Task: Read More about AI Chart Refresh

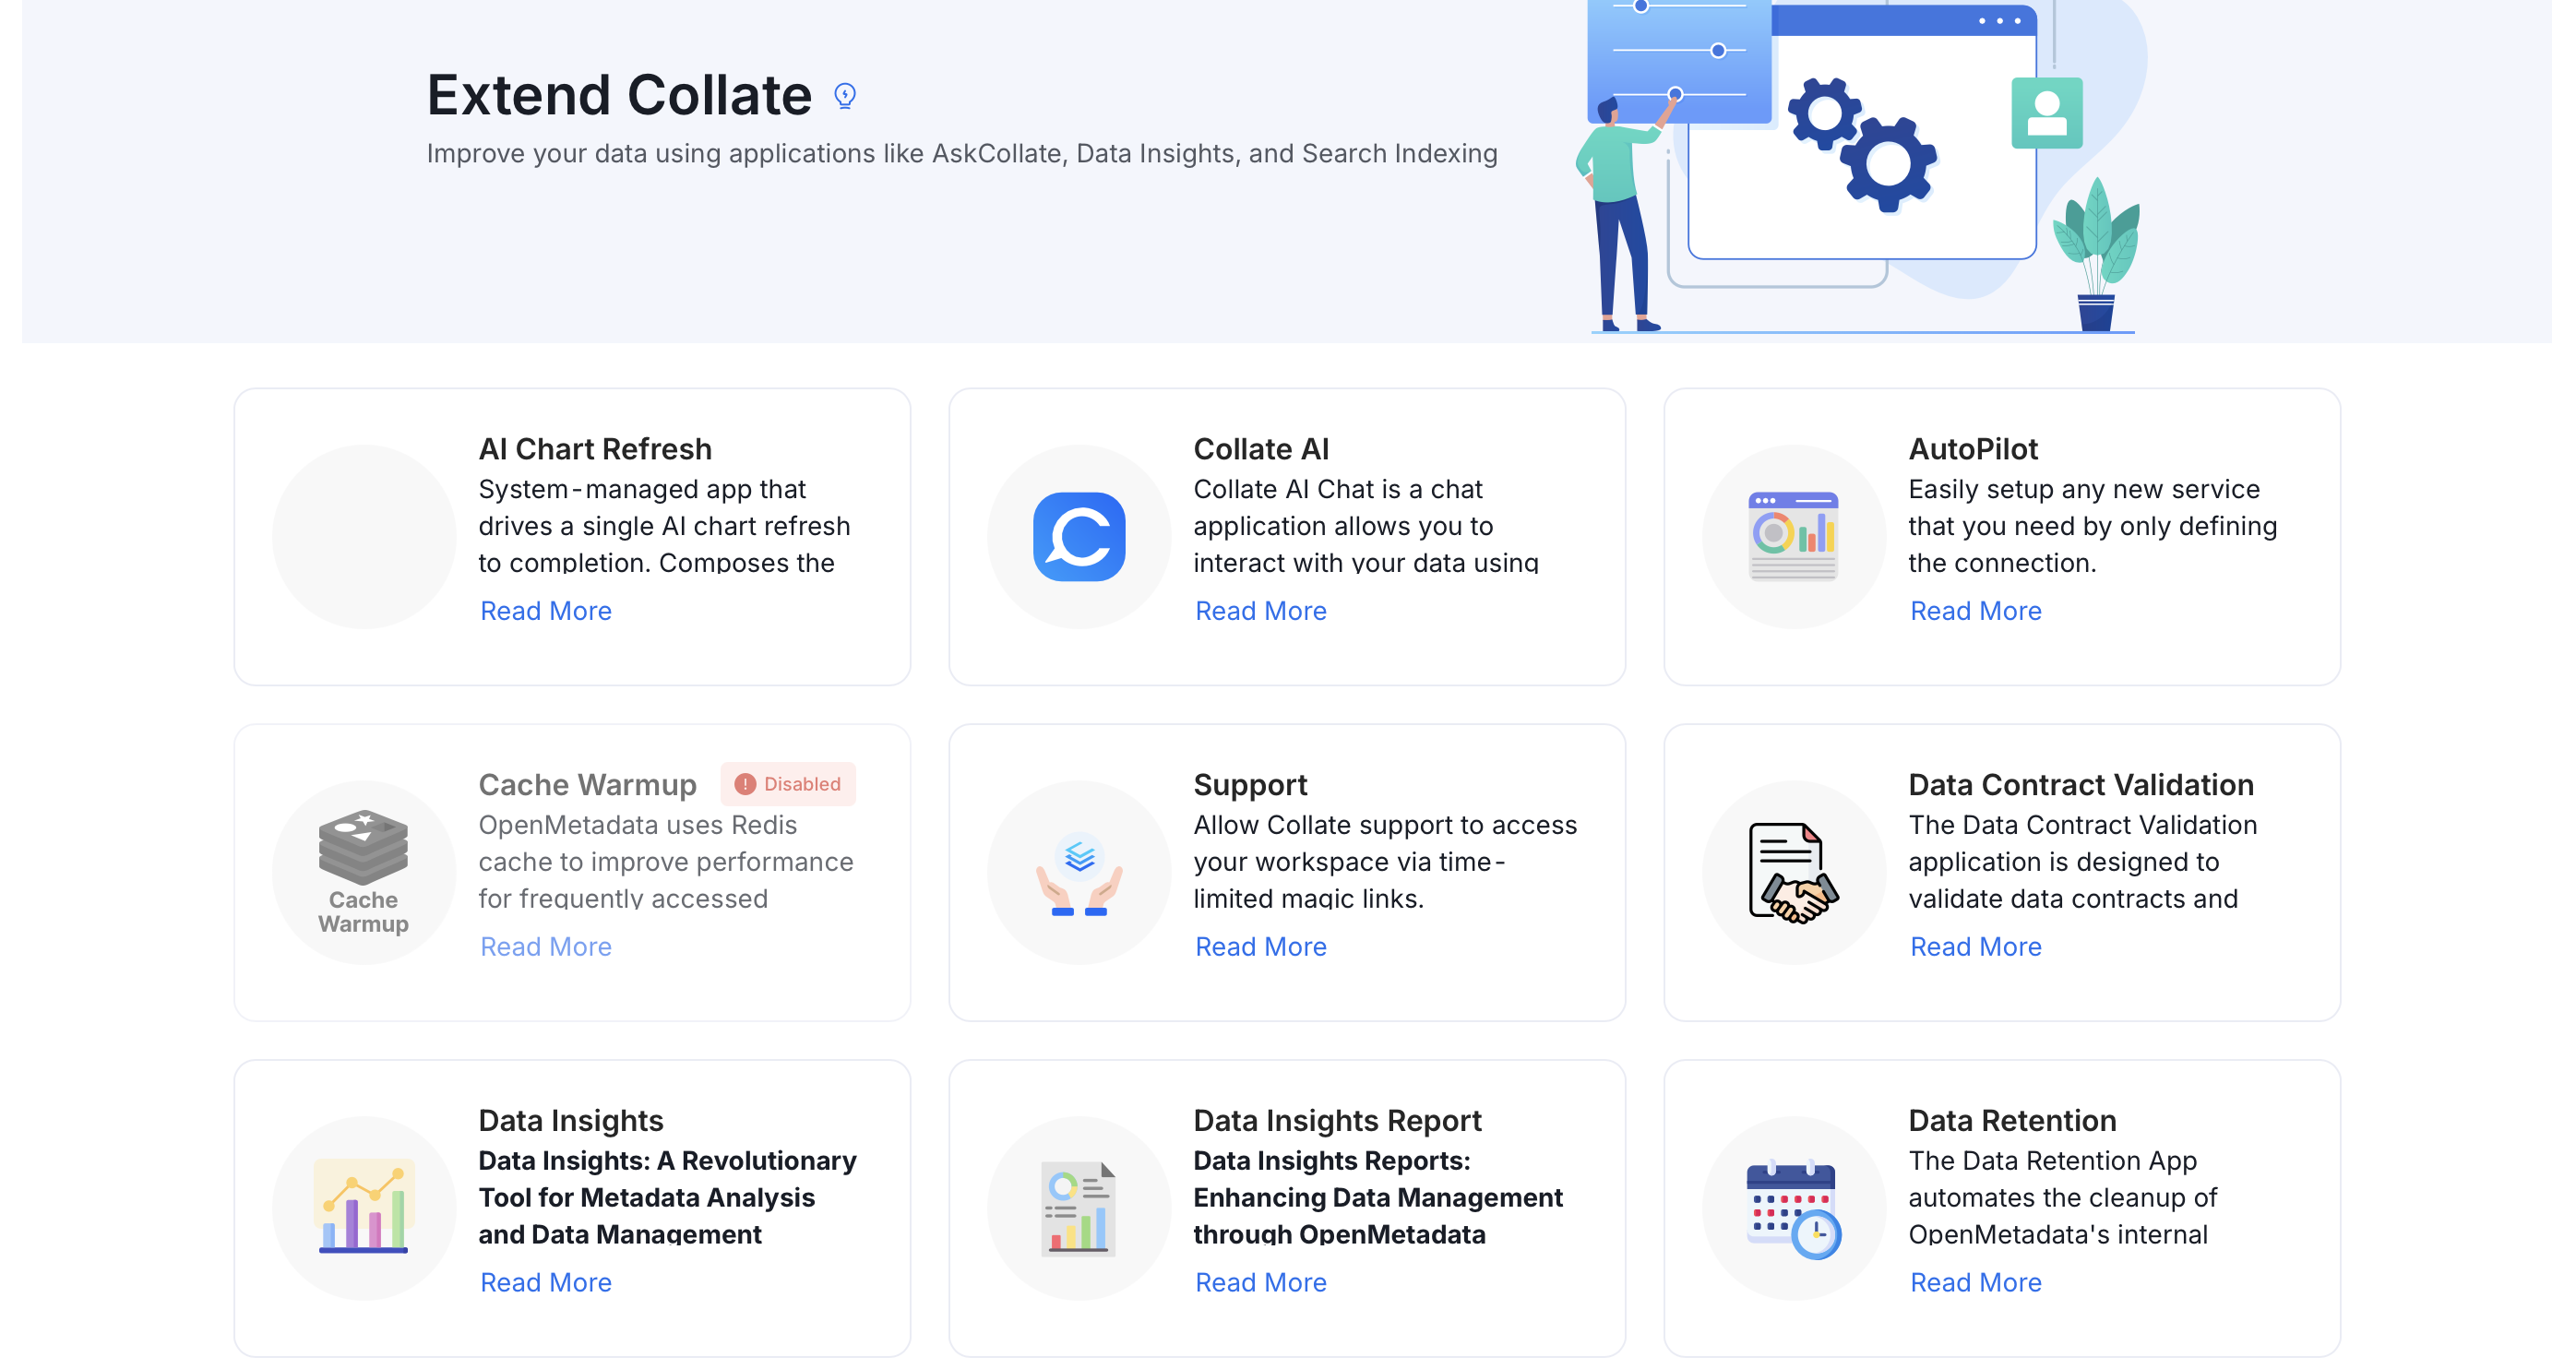Action: (x=546, y=611)
